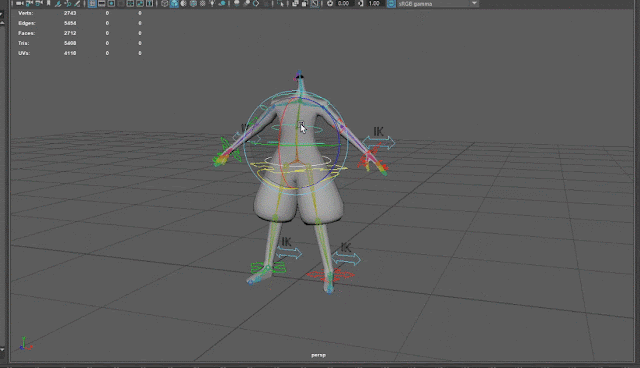Toggle Multisample Anti-aliasing icon
This screenshot has width=640, height=368.
[x=256, y=3]
